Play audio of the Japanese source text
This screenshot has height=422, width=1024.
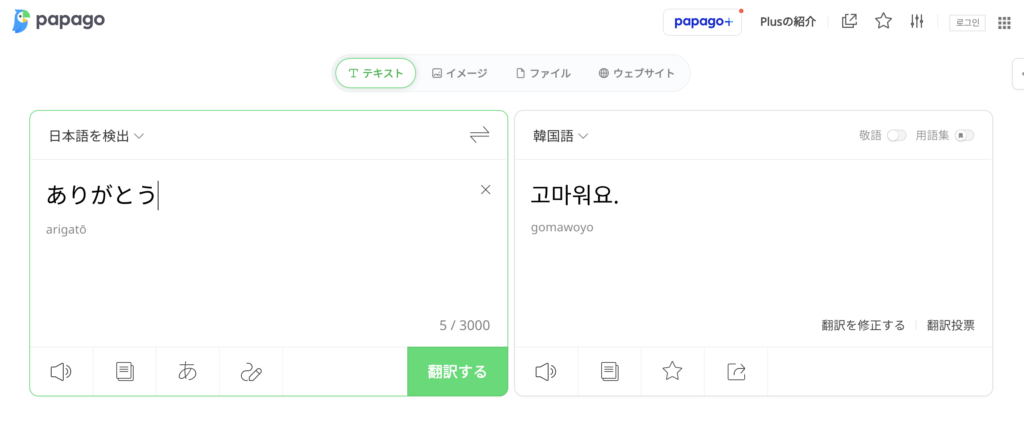point(61,372)
